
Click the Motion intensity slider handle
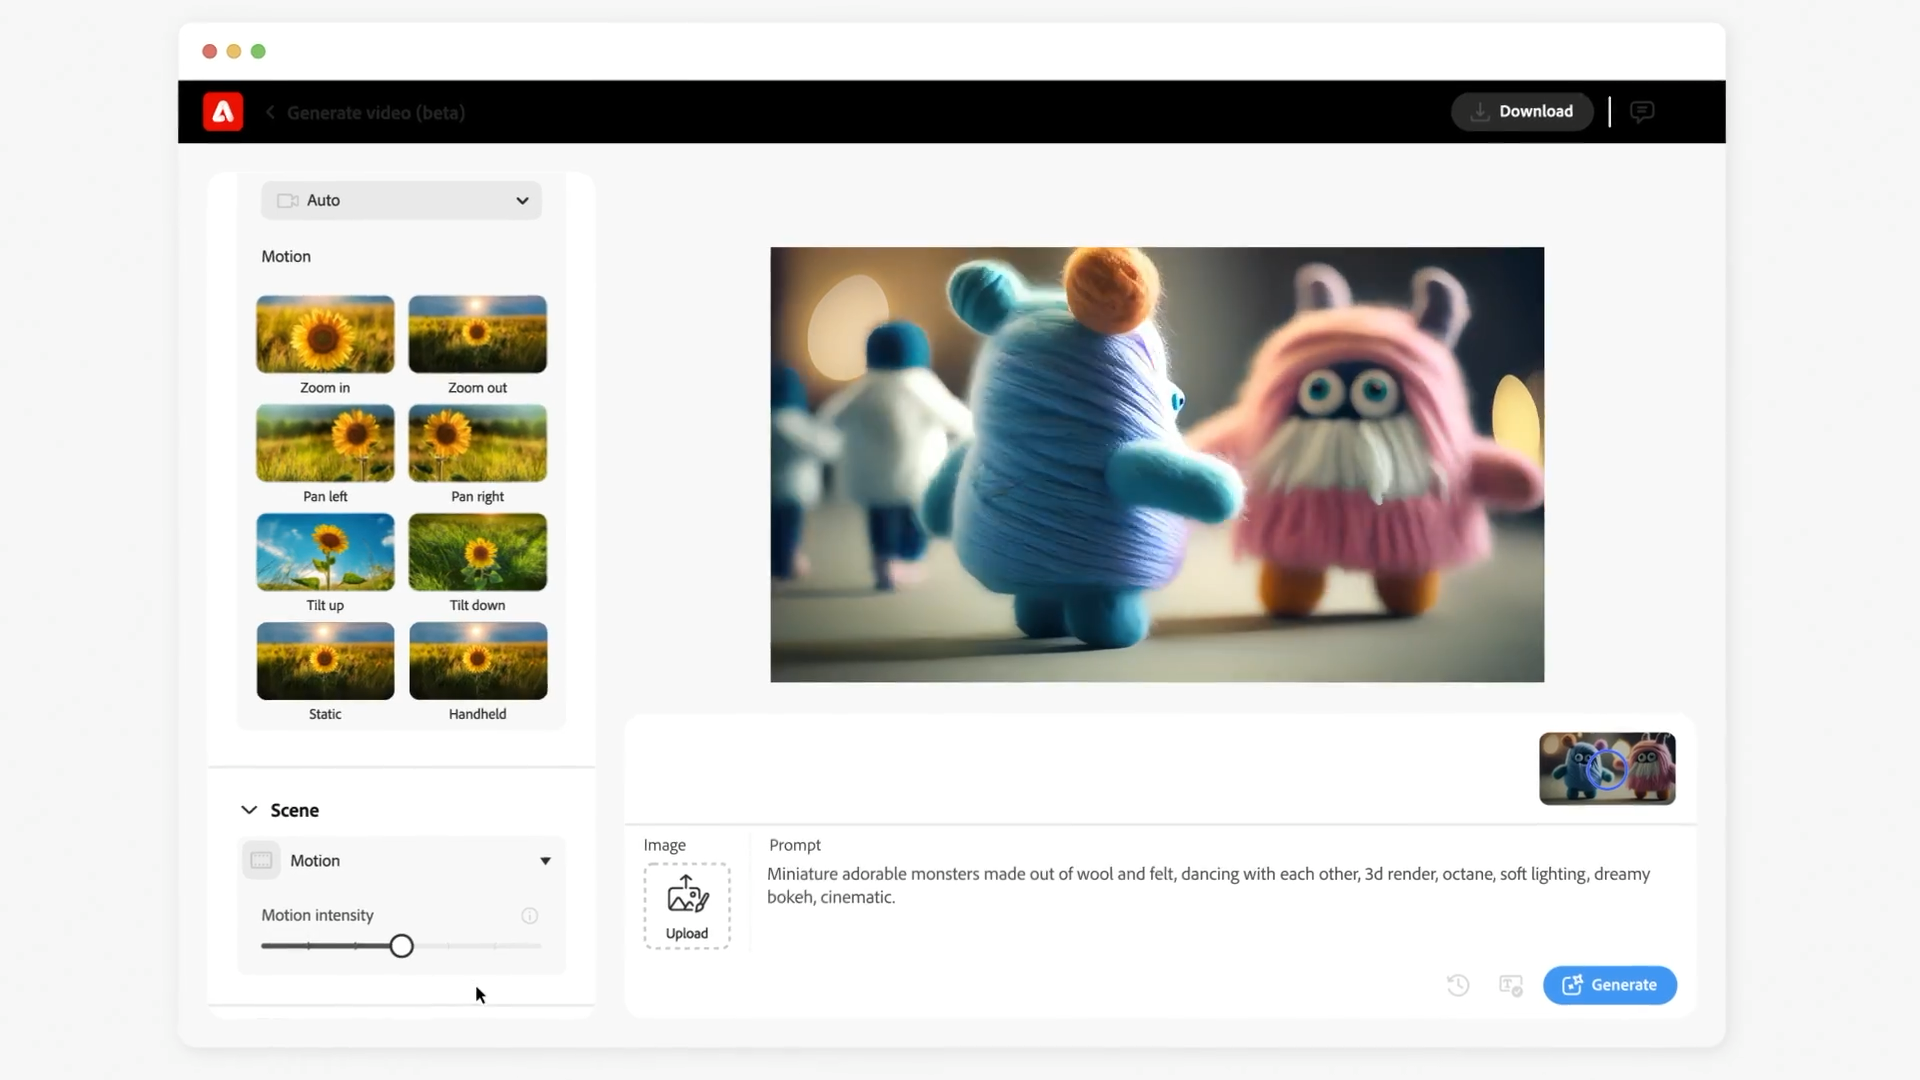coord(401,946)
